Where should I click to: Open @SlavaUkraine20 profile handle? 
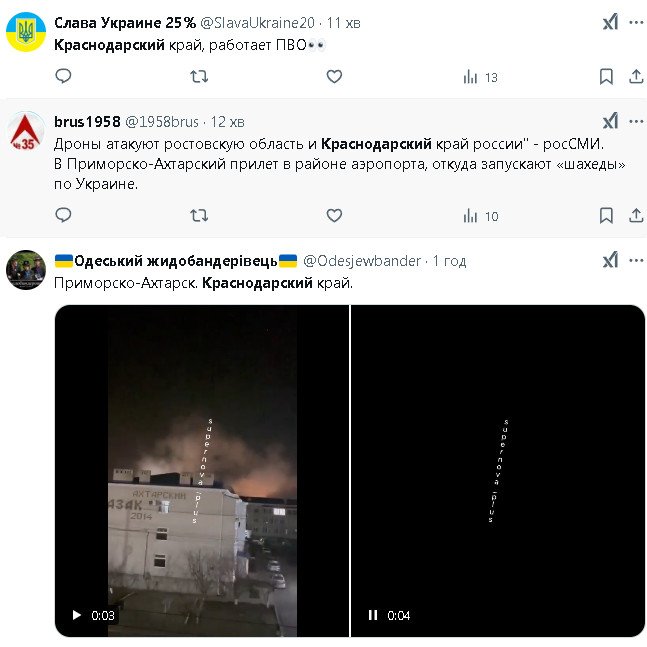(x=257, y=23)
